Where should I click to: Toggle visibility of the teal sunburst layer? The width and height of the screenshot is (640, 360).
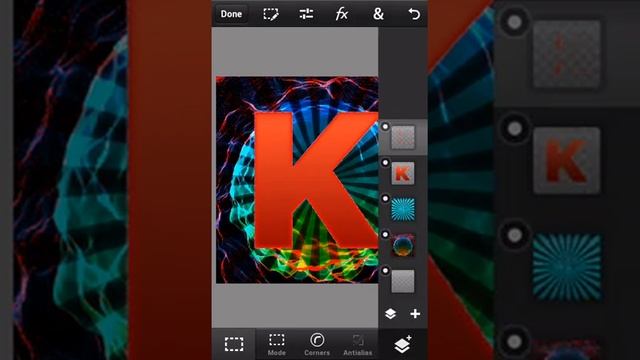click(x=385, y=199)
